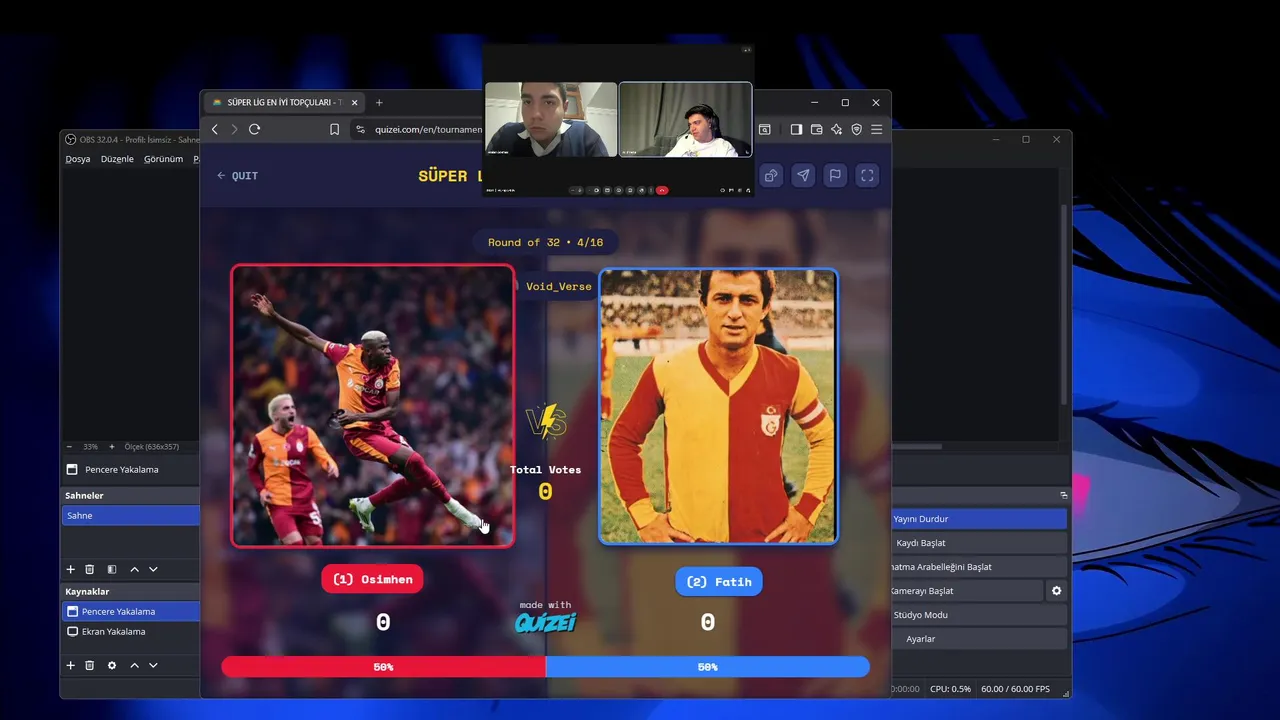Open a new browser tab
This screenshot has height=720, width=1280.
(x=379, y=102)
